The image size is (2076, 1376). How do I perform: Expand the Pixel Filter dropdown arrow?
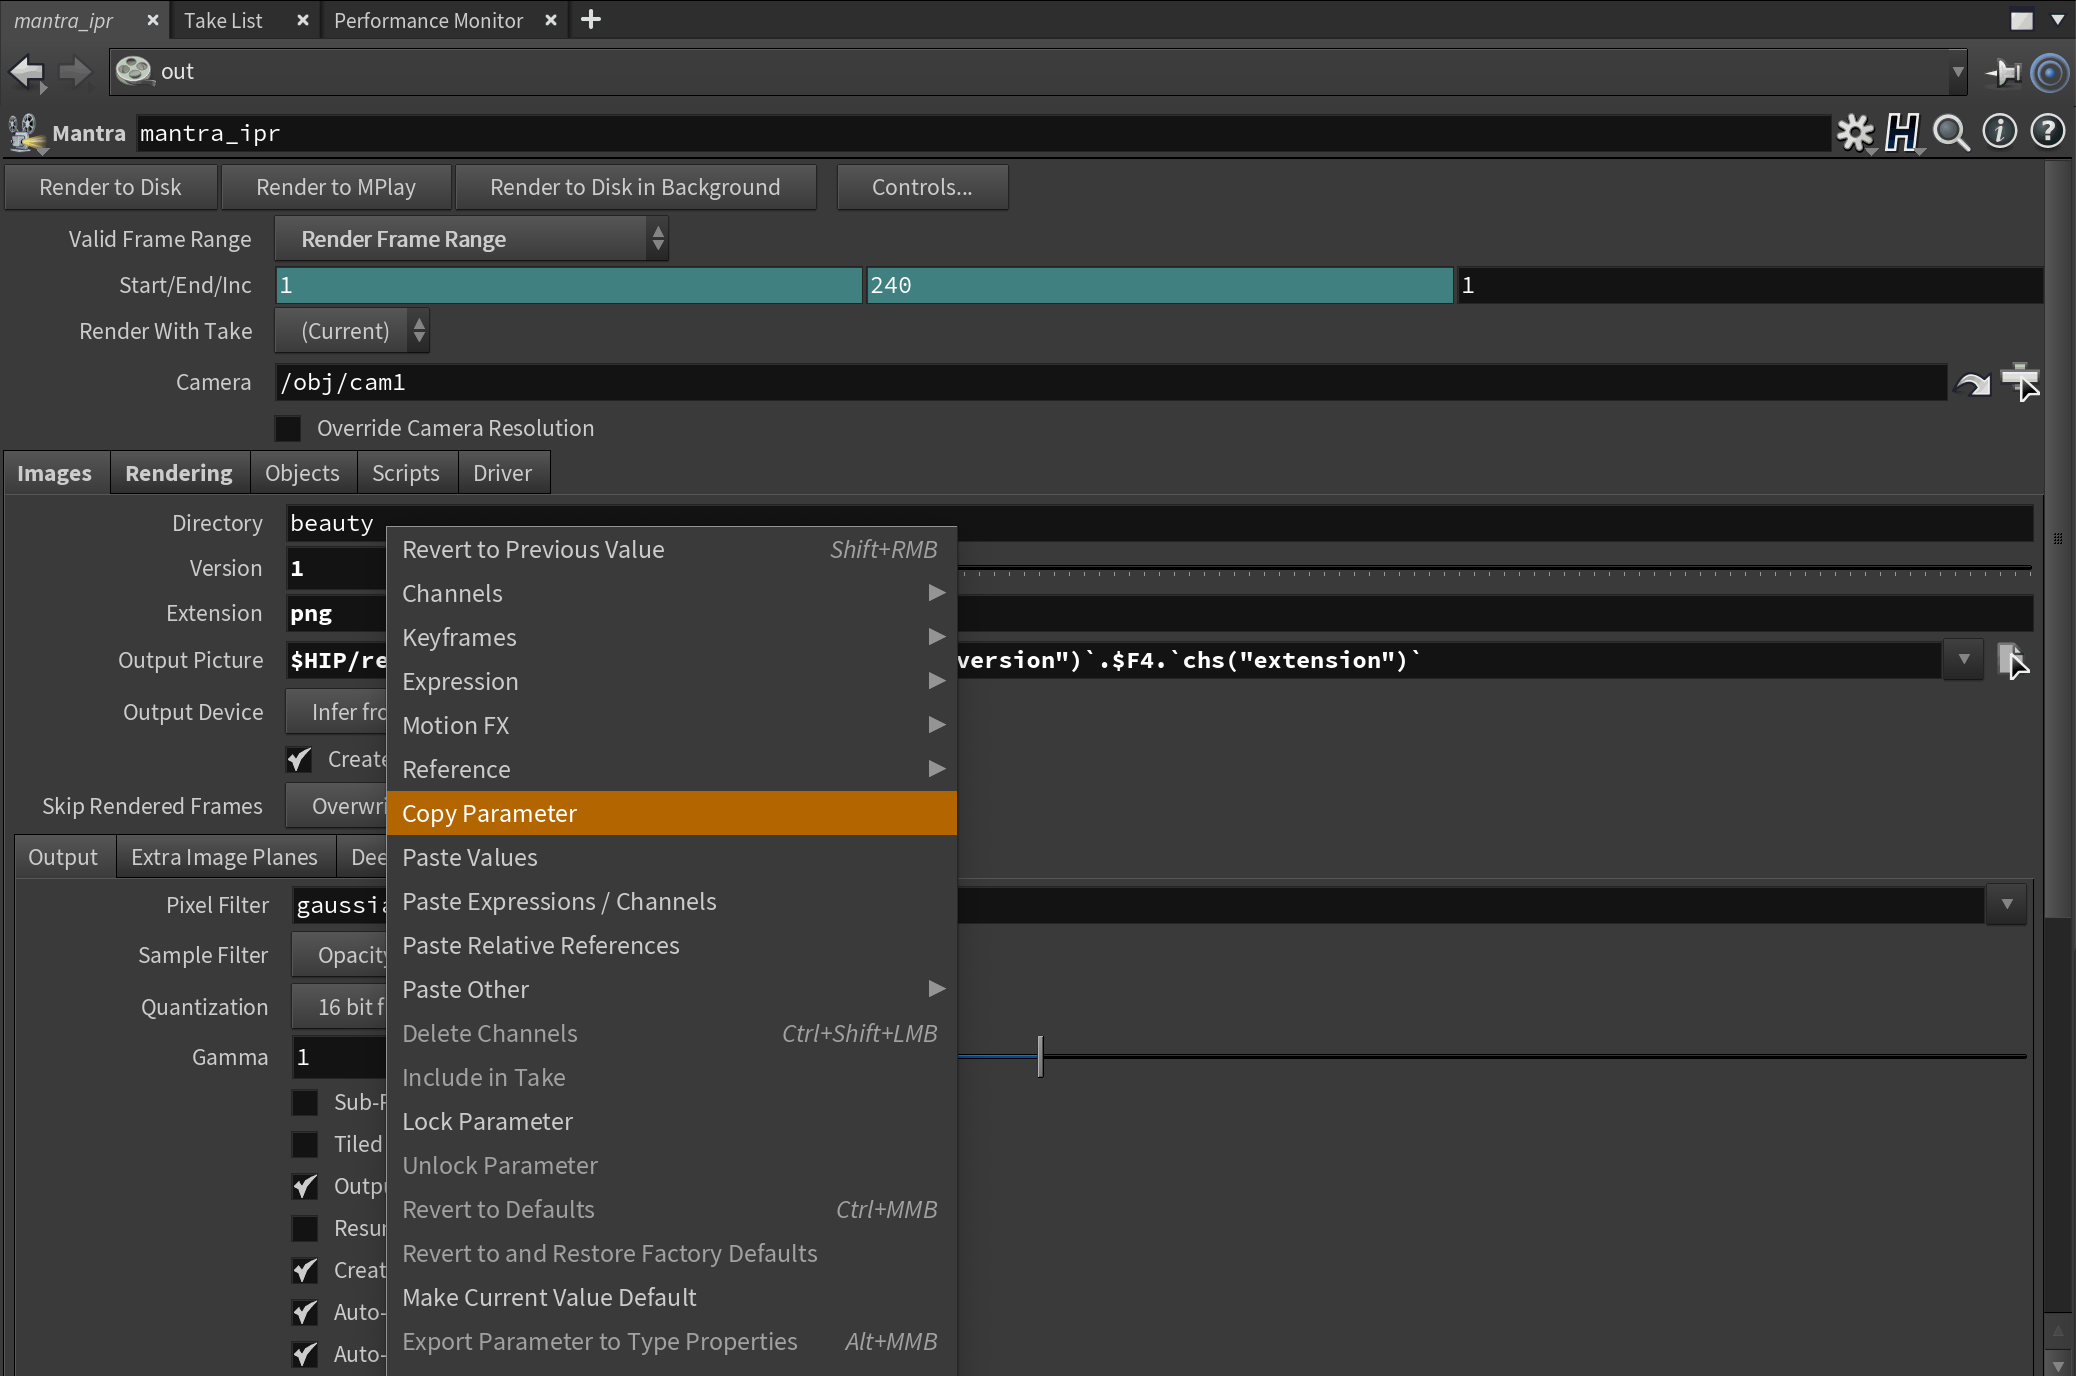click(x=2006, y=904)
